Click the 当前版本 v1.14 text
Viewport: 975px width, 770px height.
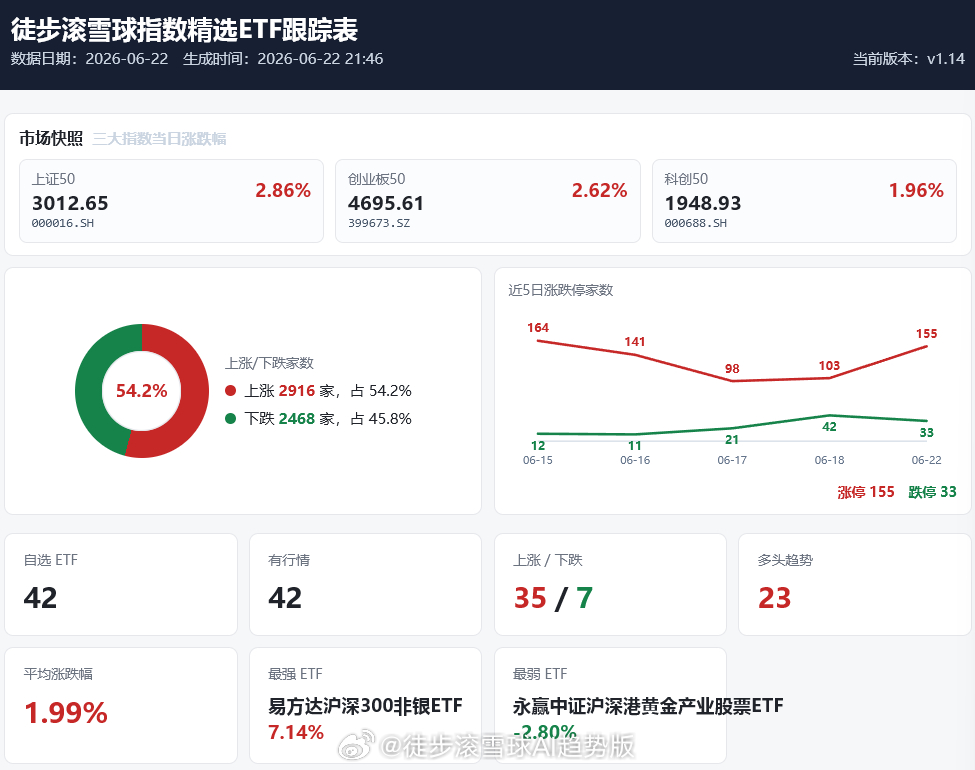[908, 58]
